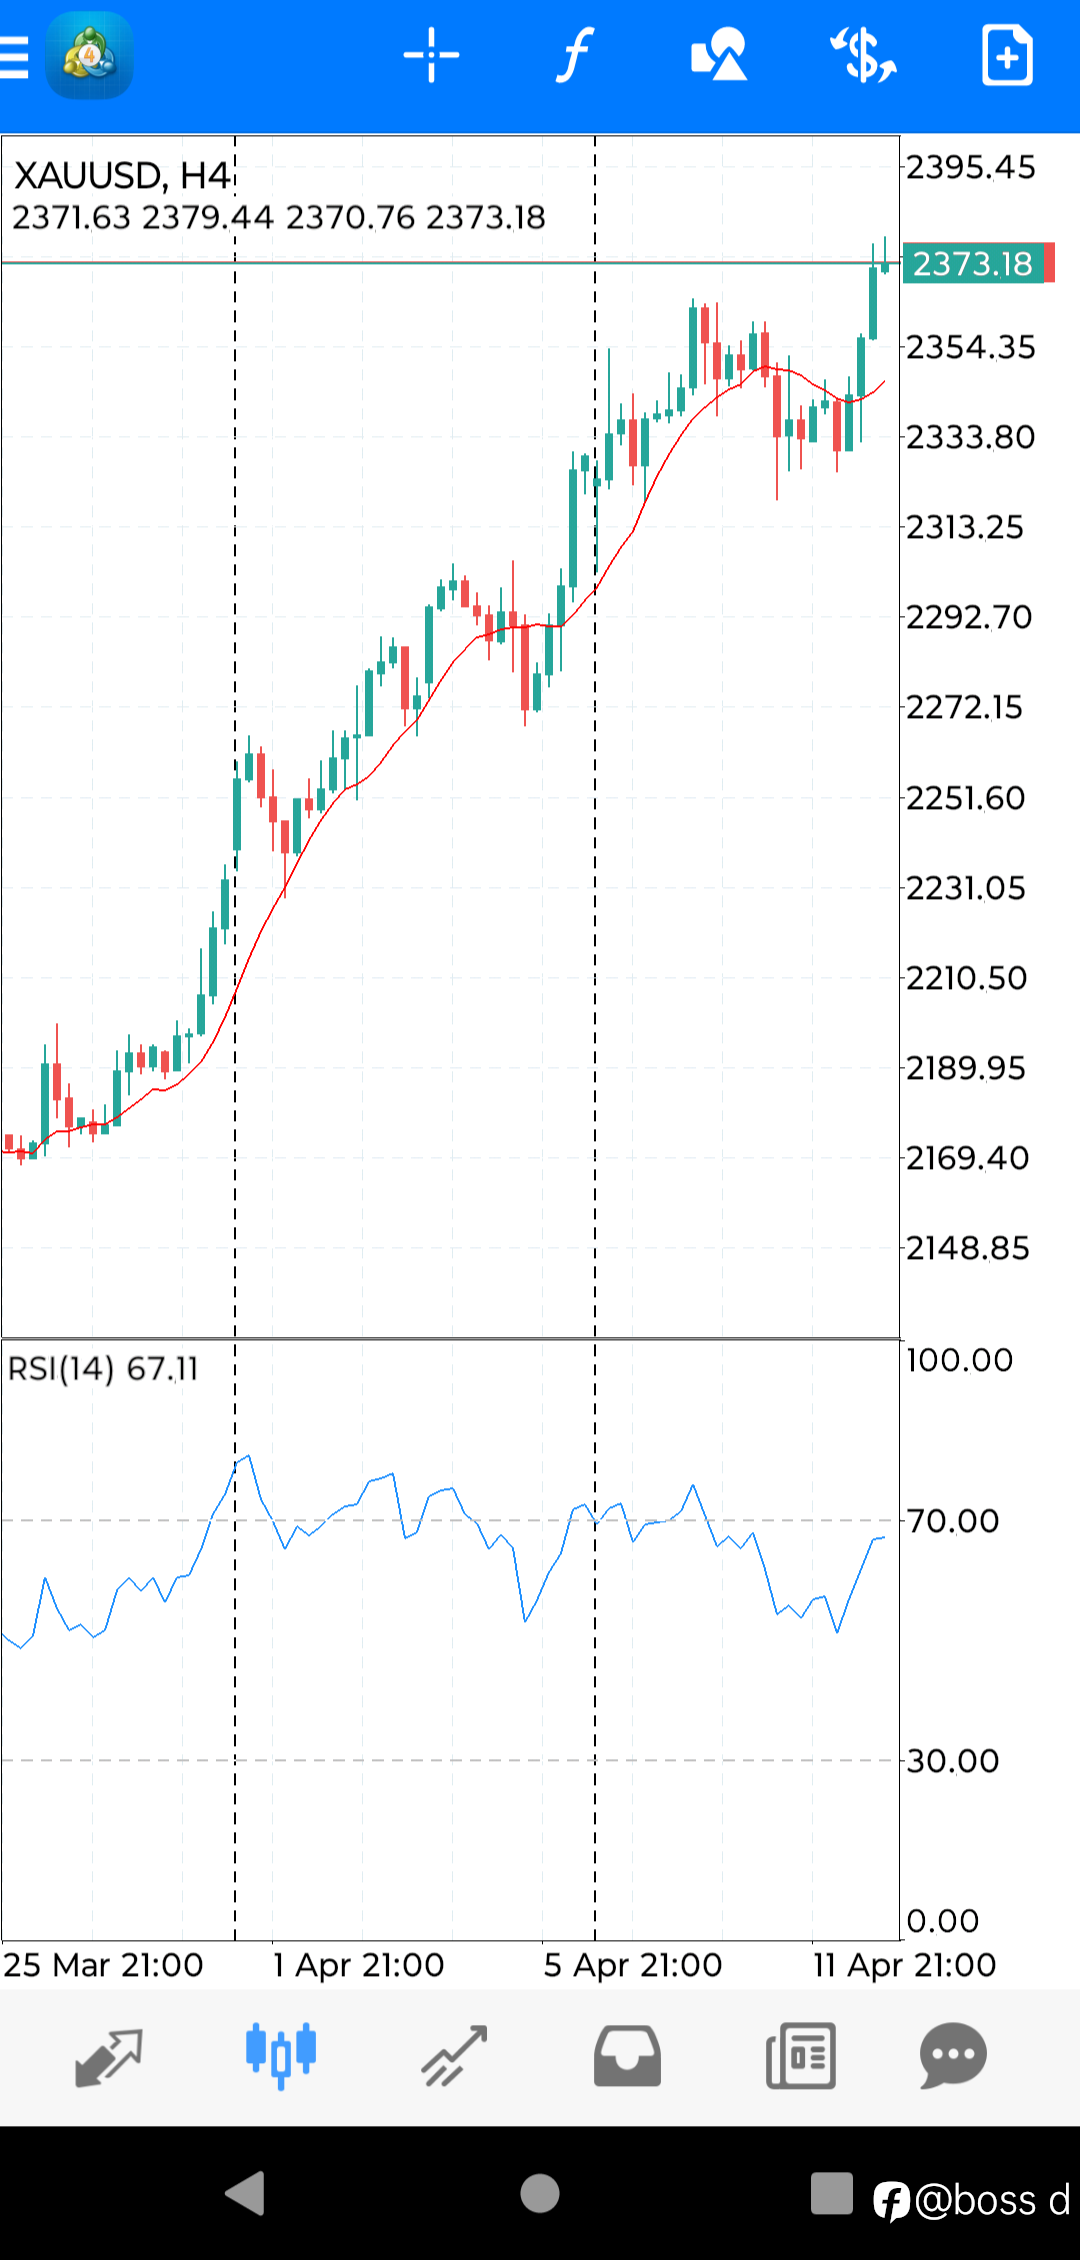Tap the XAUUSD, H4 chart title
1080x2260 pixels.
pos(122,176)
